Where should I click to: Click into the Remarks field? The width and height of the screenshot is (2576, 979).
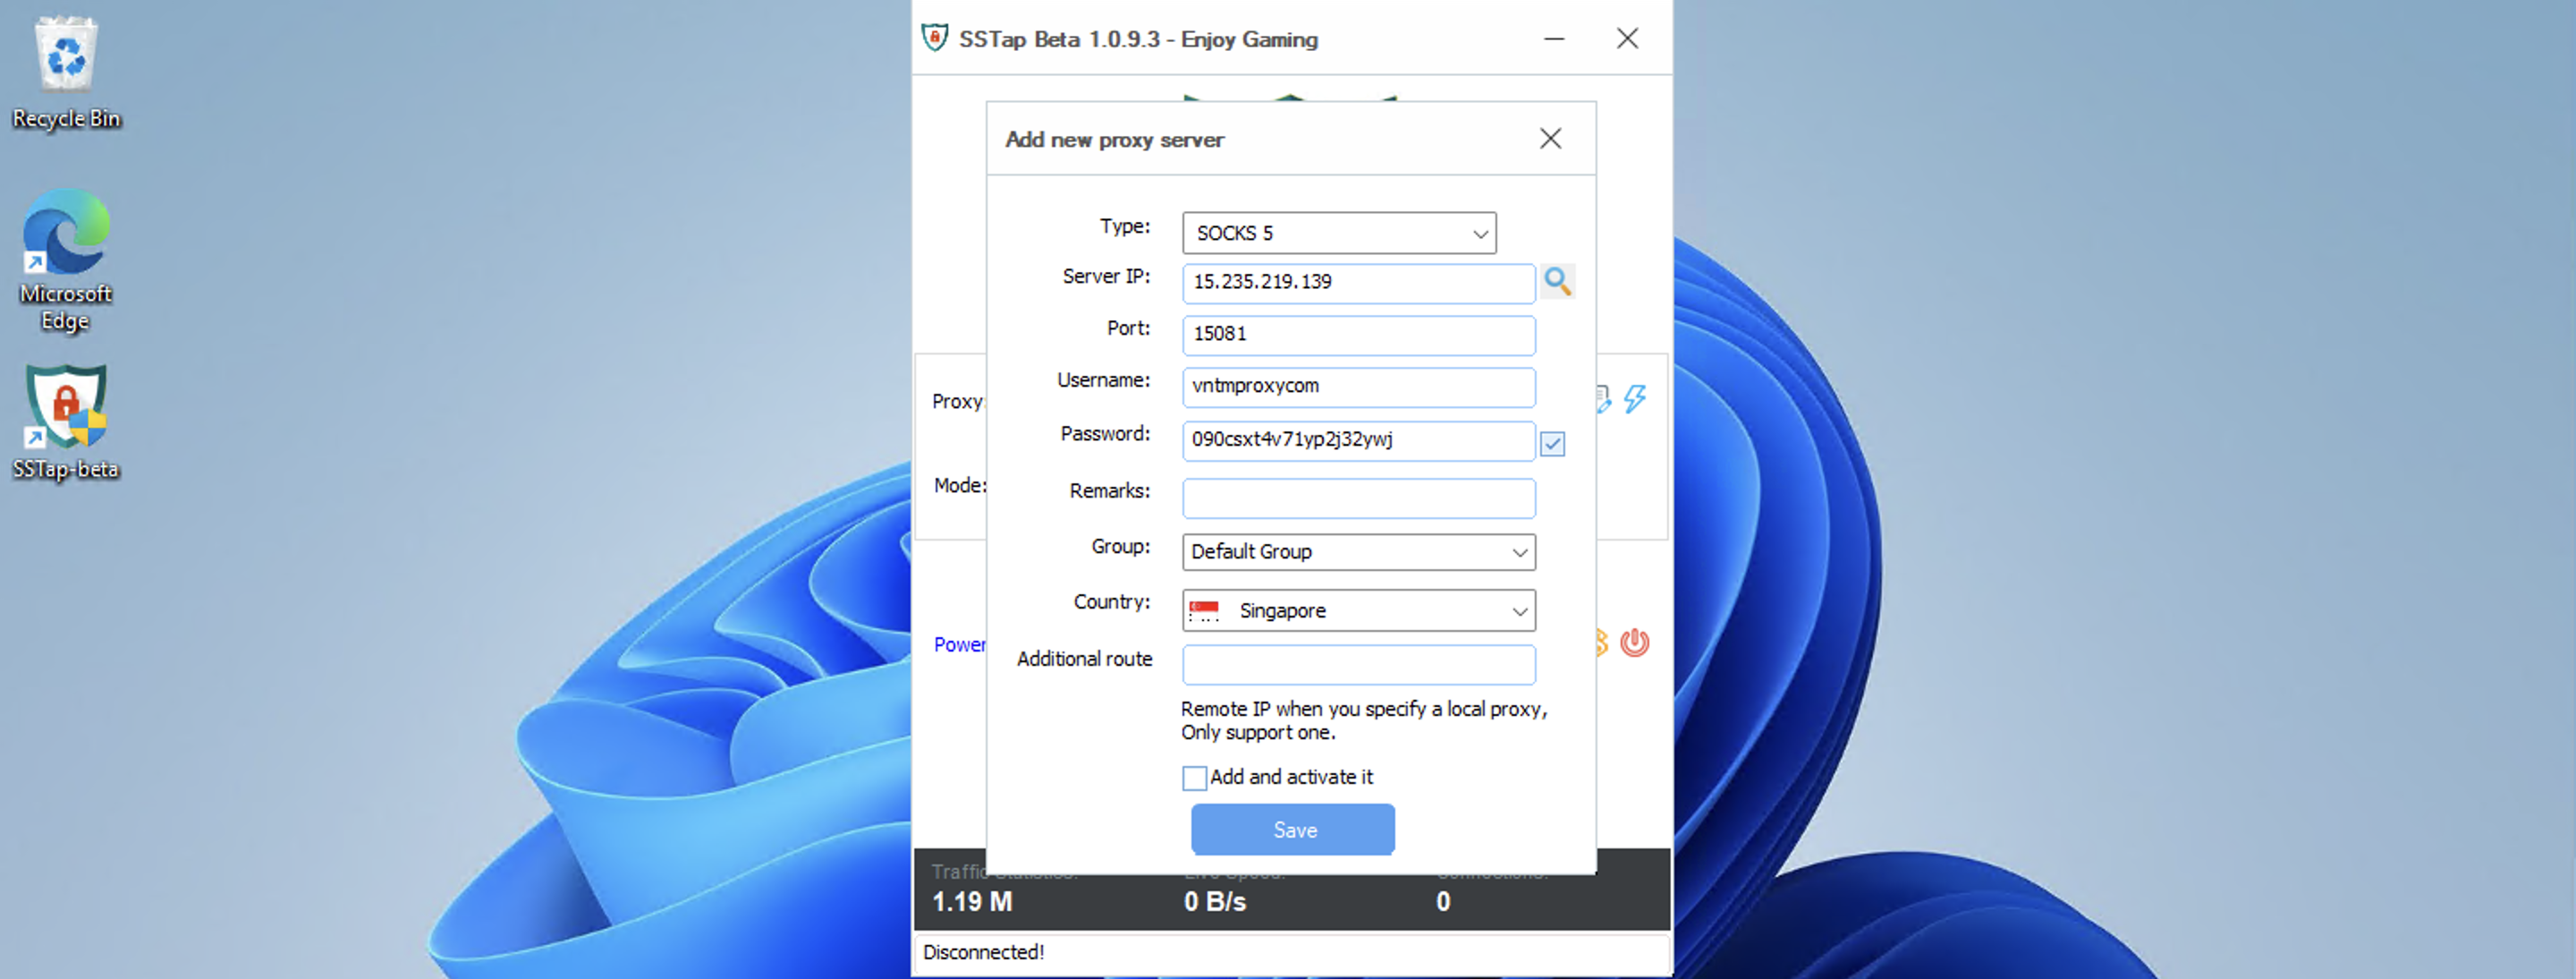click(1358, 498)
